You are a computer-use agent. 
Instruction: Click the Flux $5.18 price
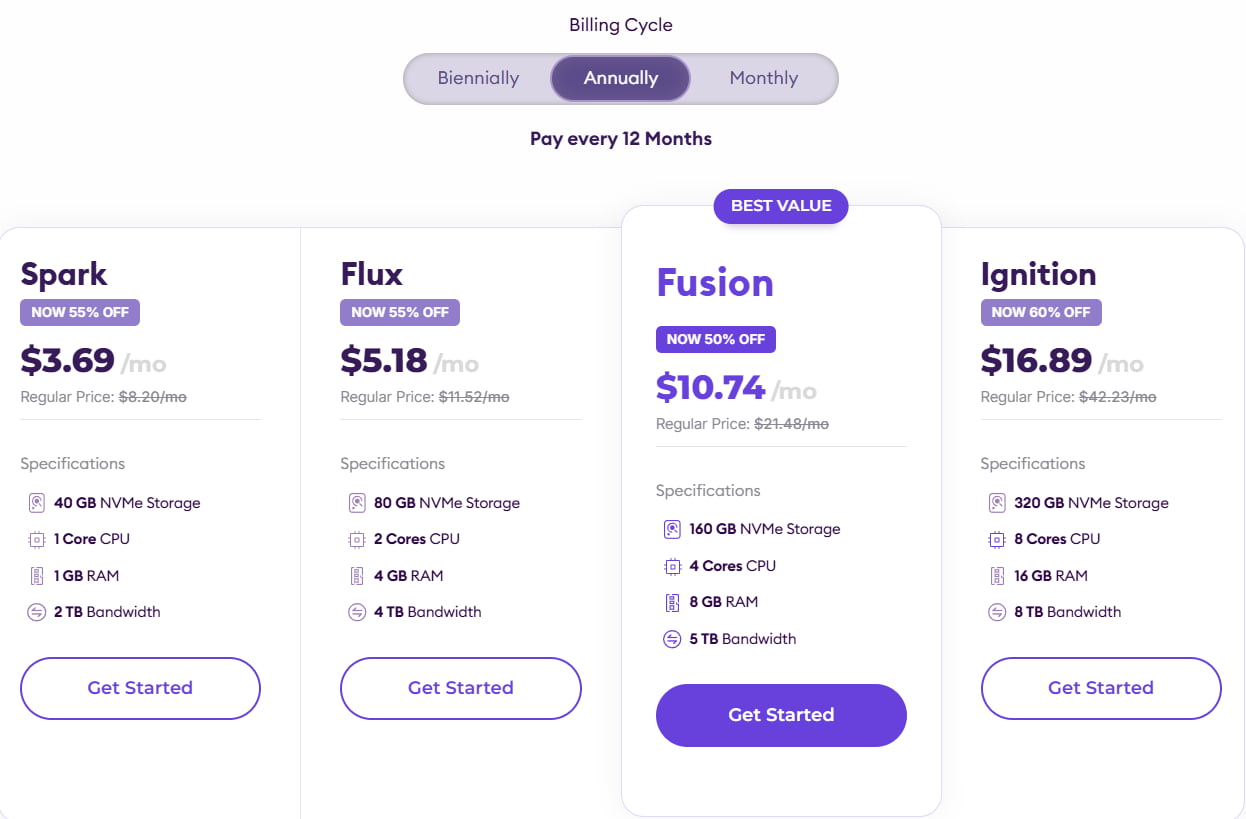384,360
